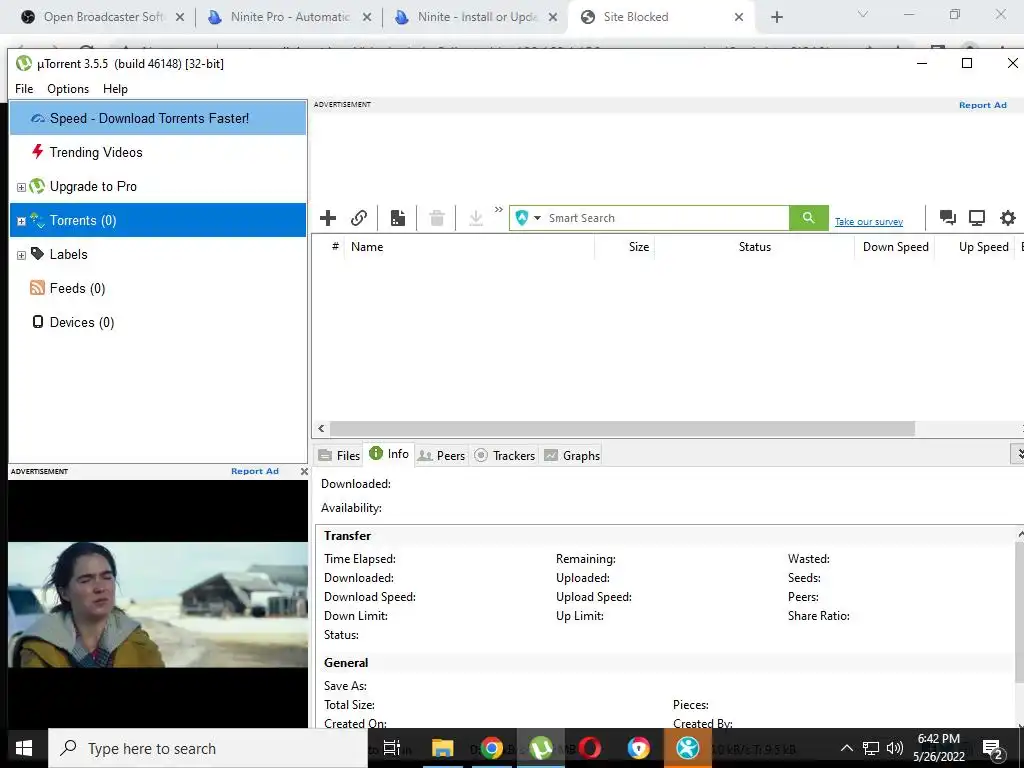Close the sidebar advertisement with X
Viewport: 1024px width, 768px height.
click(304, 472)
